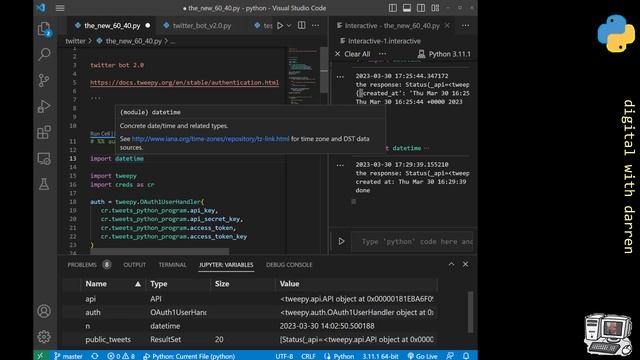The width and height of the screenshot is (640, 360).
Task: Select the auth variable row
Action: [x=250, y=312]
